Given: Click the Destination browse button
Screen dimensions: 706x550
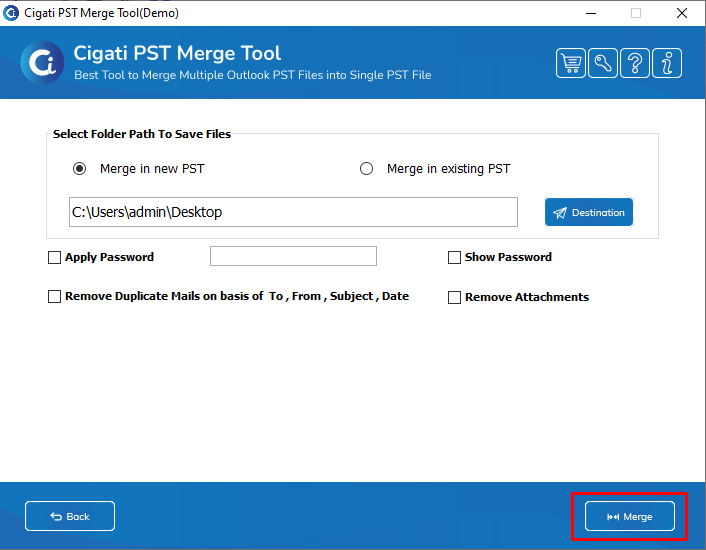Looking at the screenshot, I should [588, 212].
